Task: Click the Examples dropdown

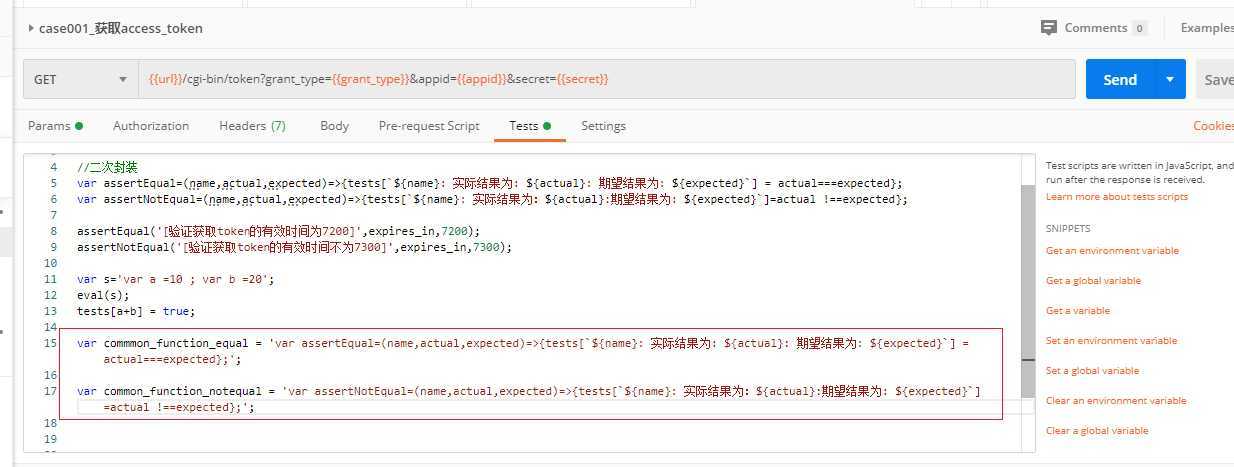Action: coord(1206,28)
